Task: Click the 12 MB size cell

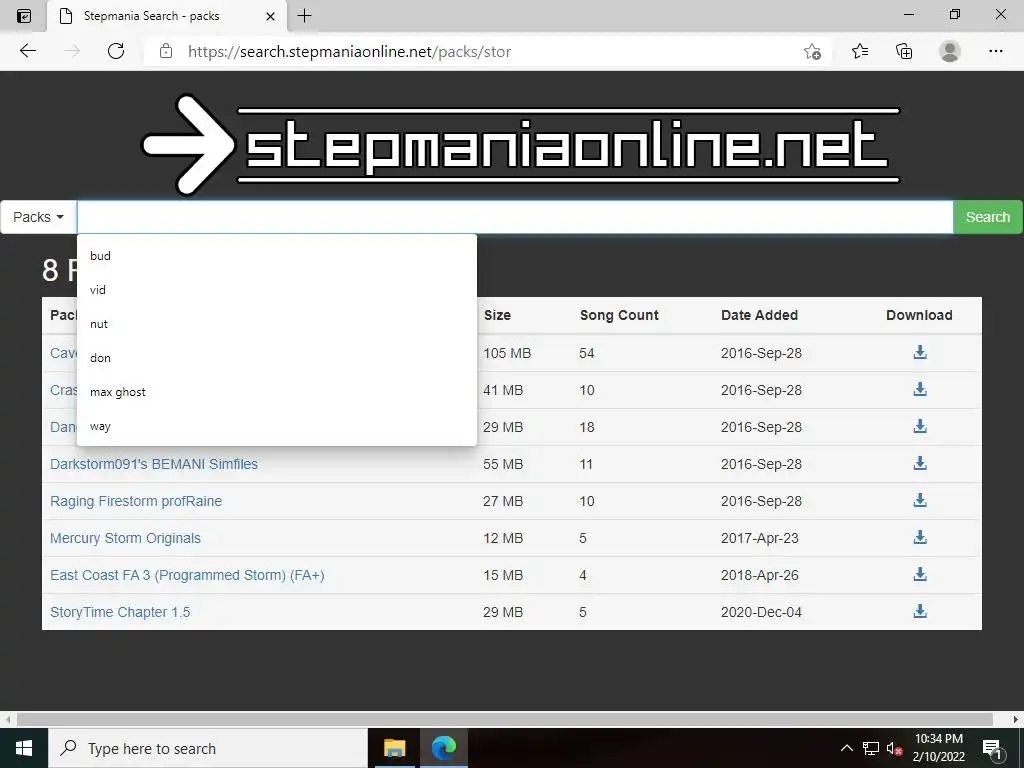Action: 503,538
